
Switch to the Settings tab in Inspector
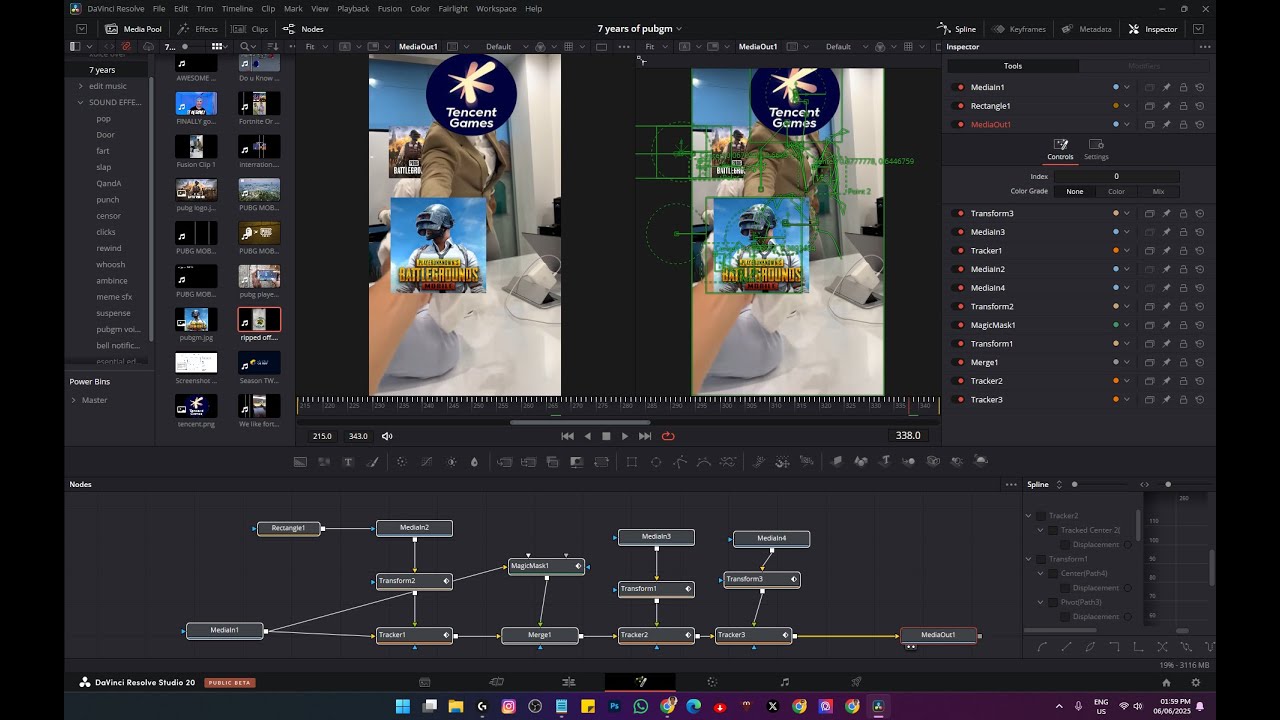click(1096, 150)
